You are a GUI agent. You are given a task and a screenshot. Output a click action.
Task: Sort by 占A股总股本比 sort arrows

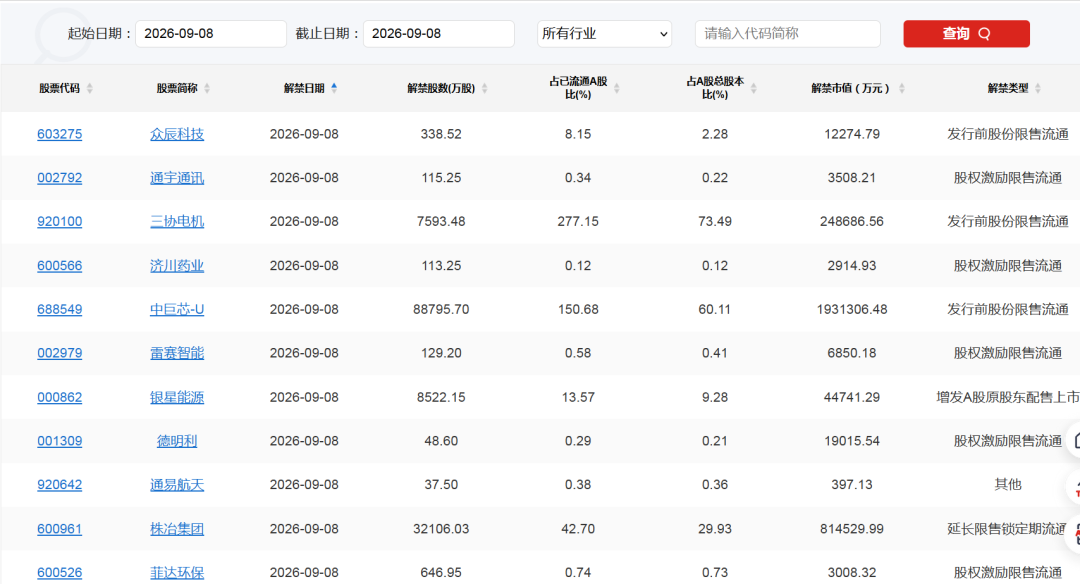tap(754, 88)
